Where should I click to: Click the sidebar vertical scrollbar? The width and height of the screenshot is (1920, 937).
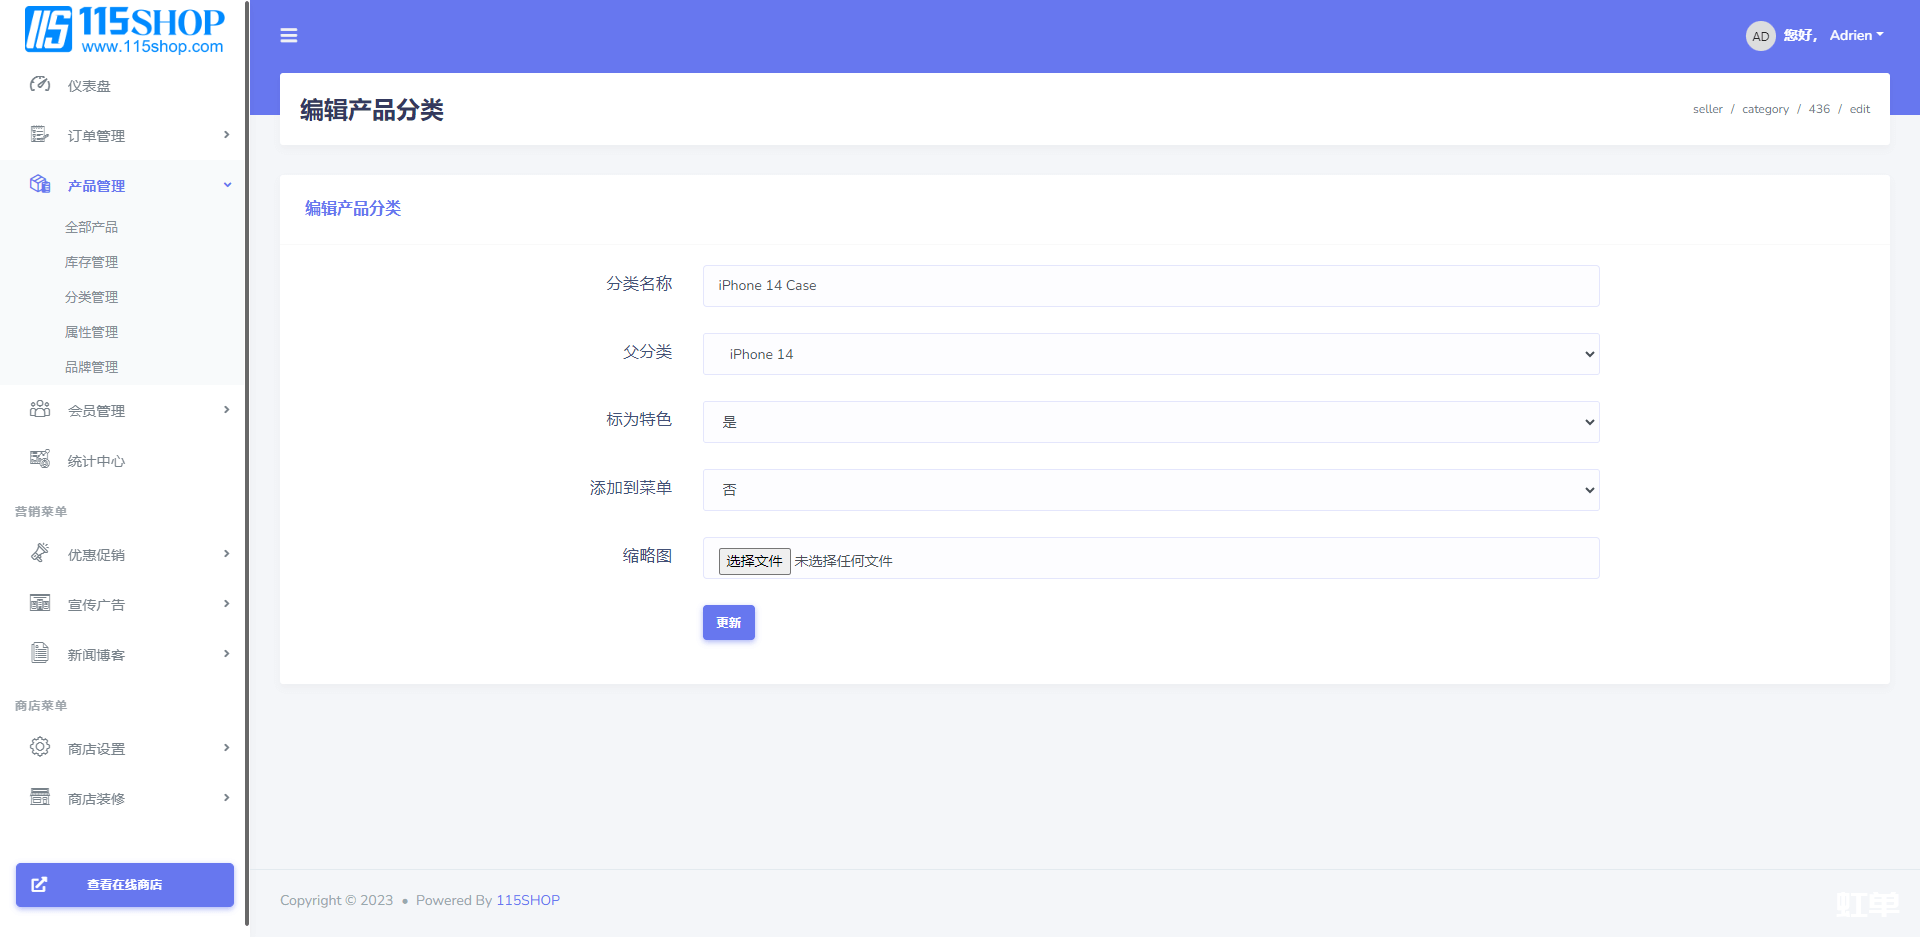pos(247,465)
